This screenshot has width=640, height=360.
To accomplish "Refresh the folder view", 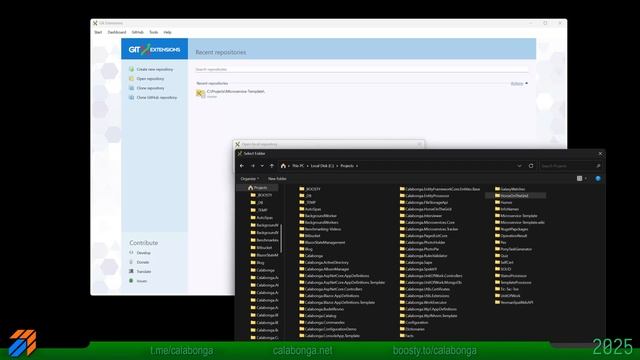I will coord(531,166).
